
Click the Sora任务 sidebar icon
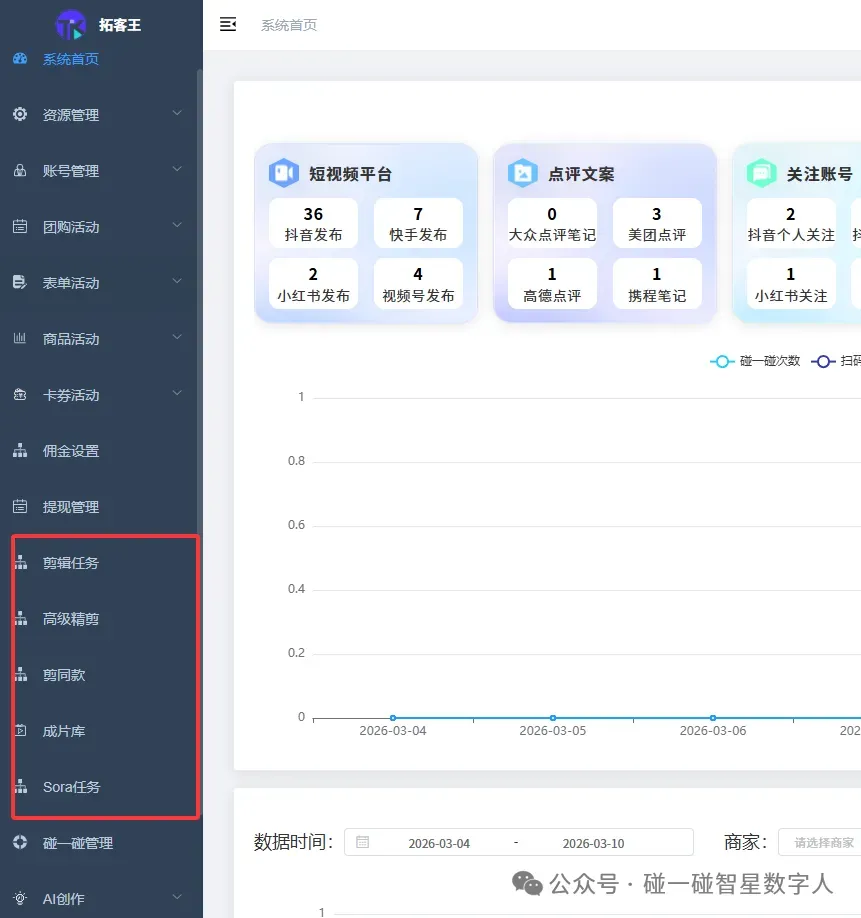(x=20, y=786)
